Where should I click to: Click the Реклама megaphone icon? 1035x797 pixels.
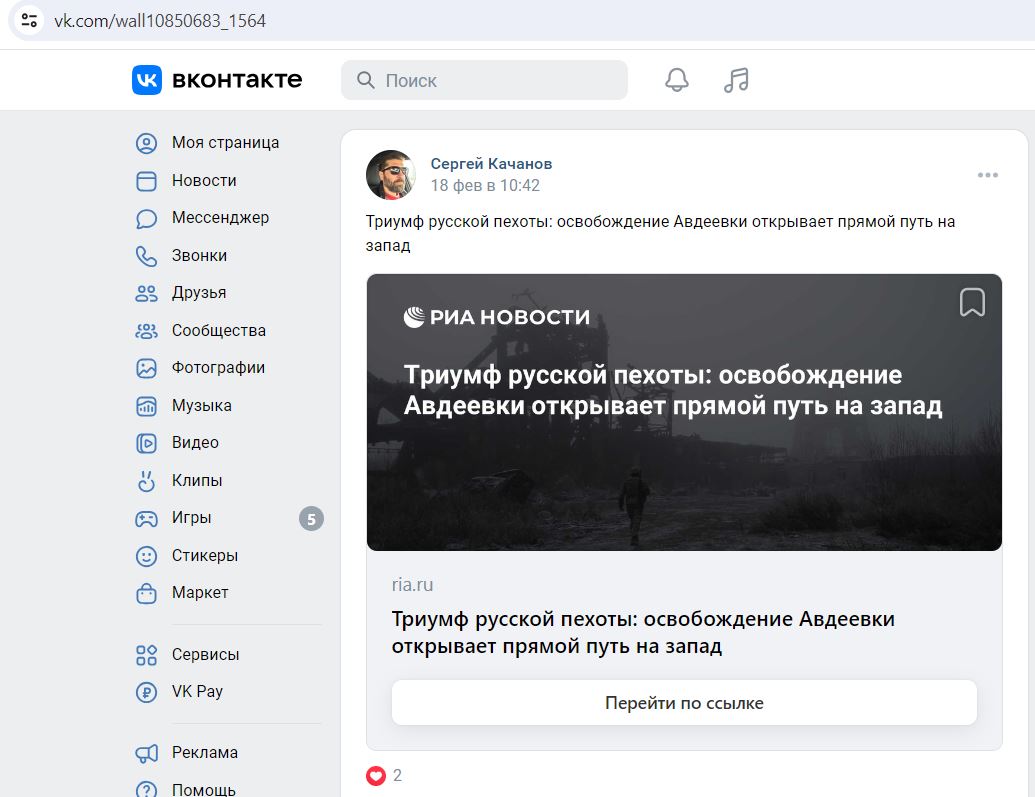(146, 753)
